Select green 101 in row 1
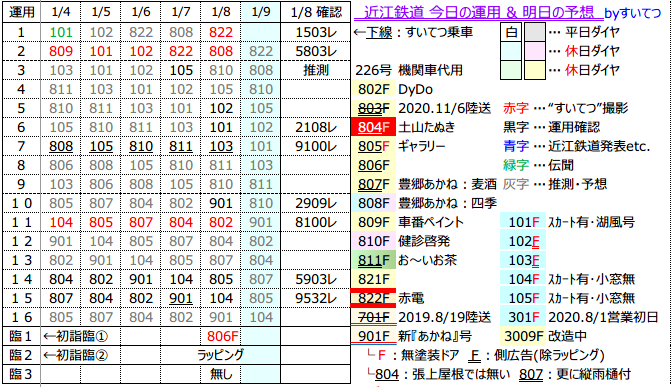 click(61, 32)
